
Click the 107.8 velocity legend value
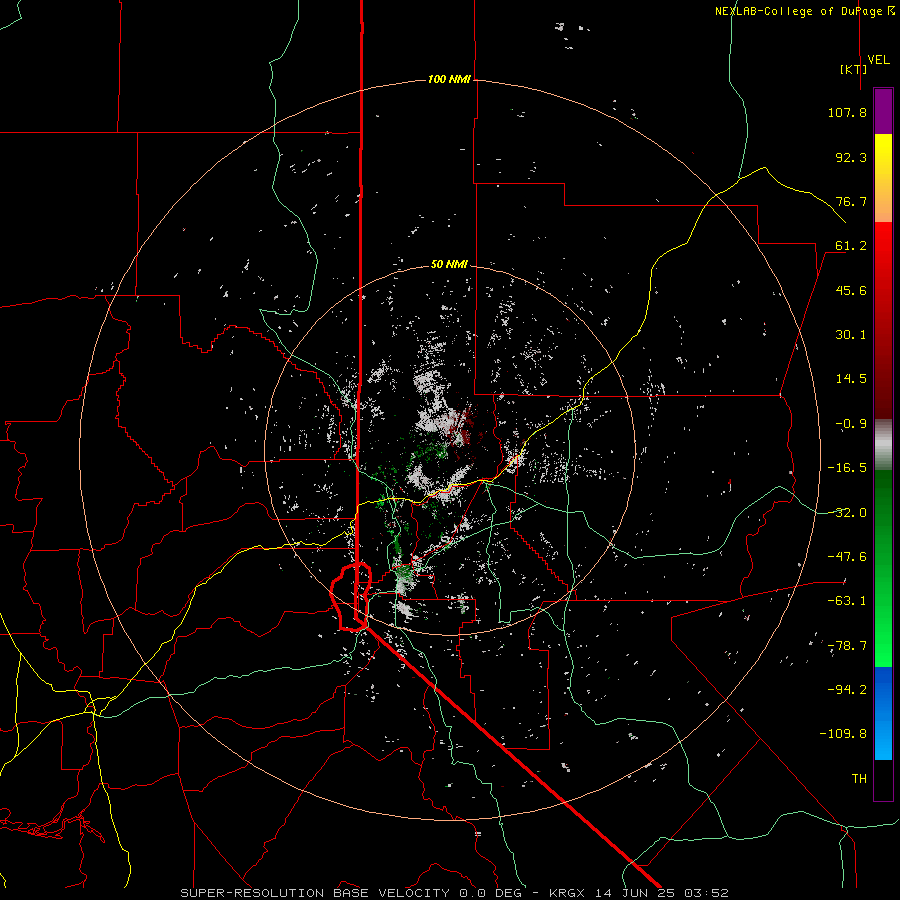847,112
